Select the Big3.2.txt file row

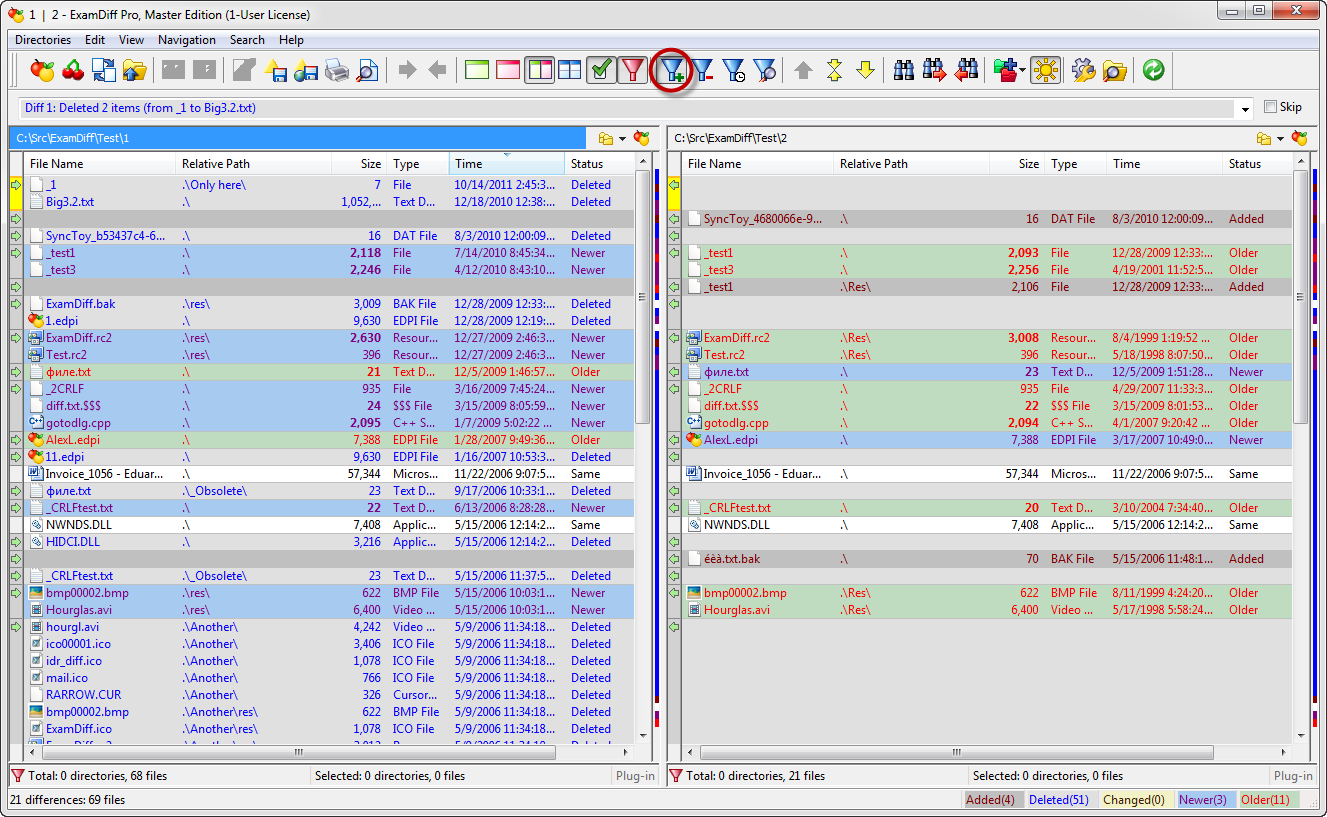coord(330,202)
